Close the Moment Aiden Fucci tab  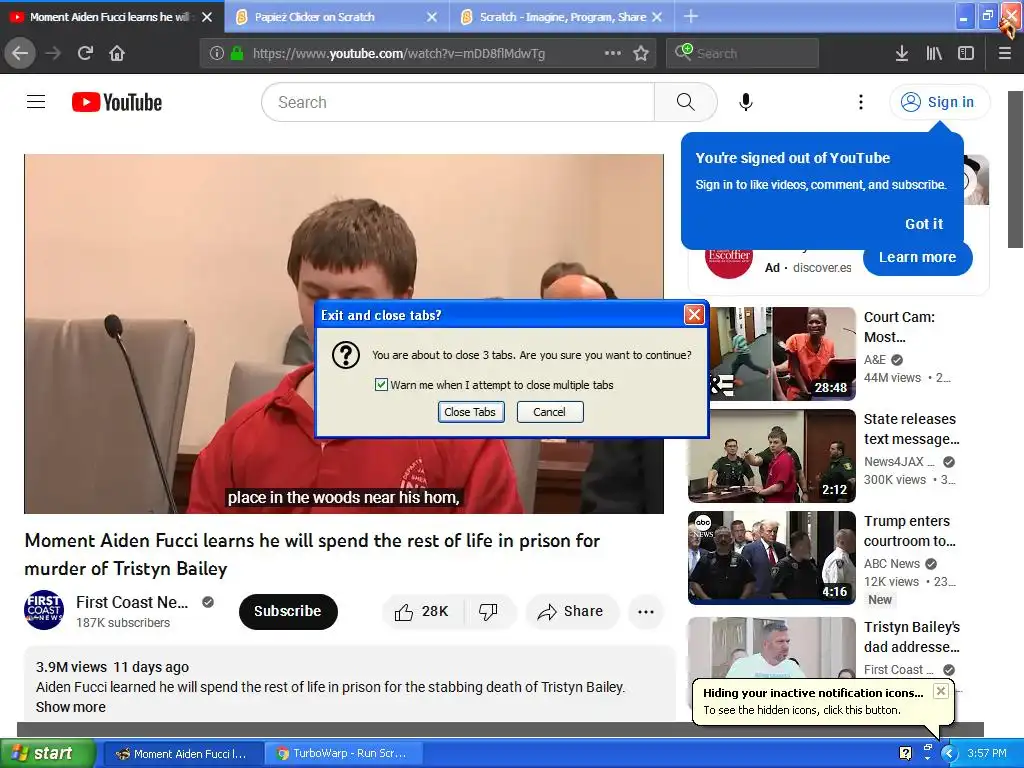pyautogui.click(x=207, y=17)
